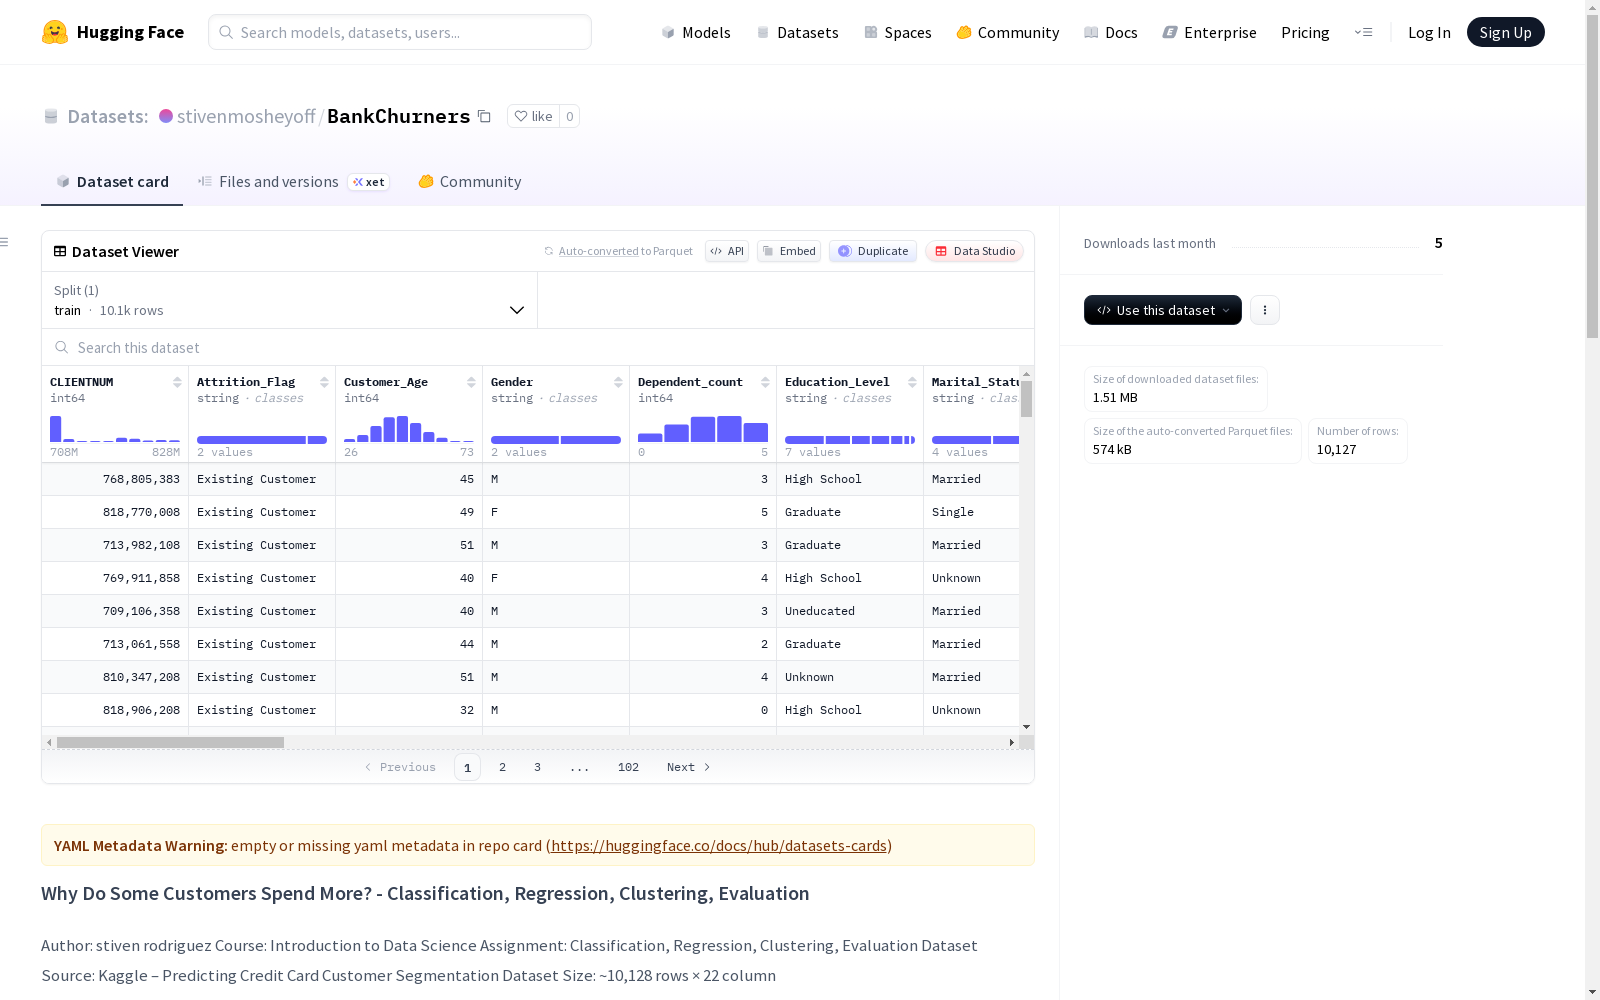Sort by the Customer_Age column icon

[471, 382]
